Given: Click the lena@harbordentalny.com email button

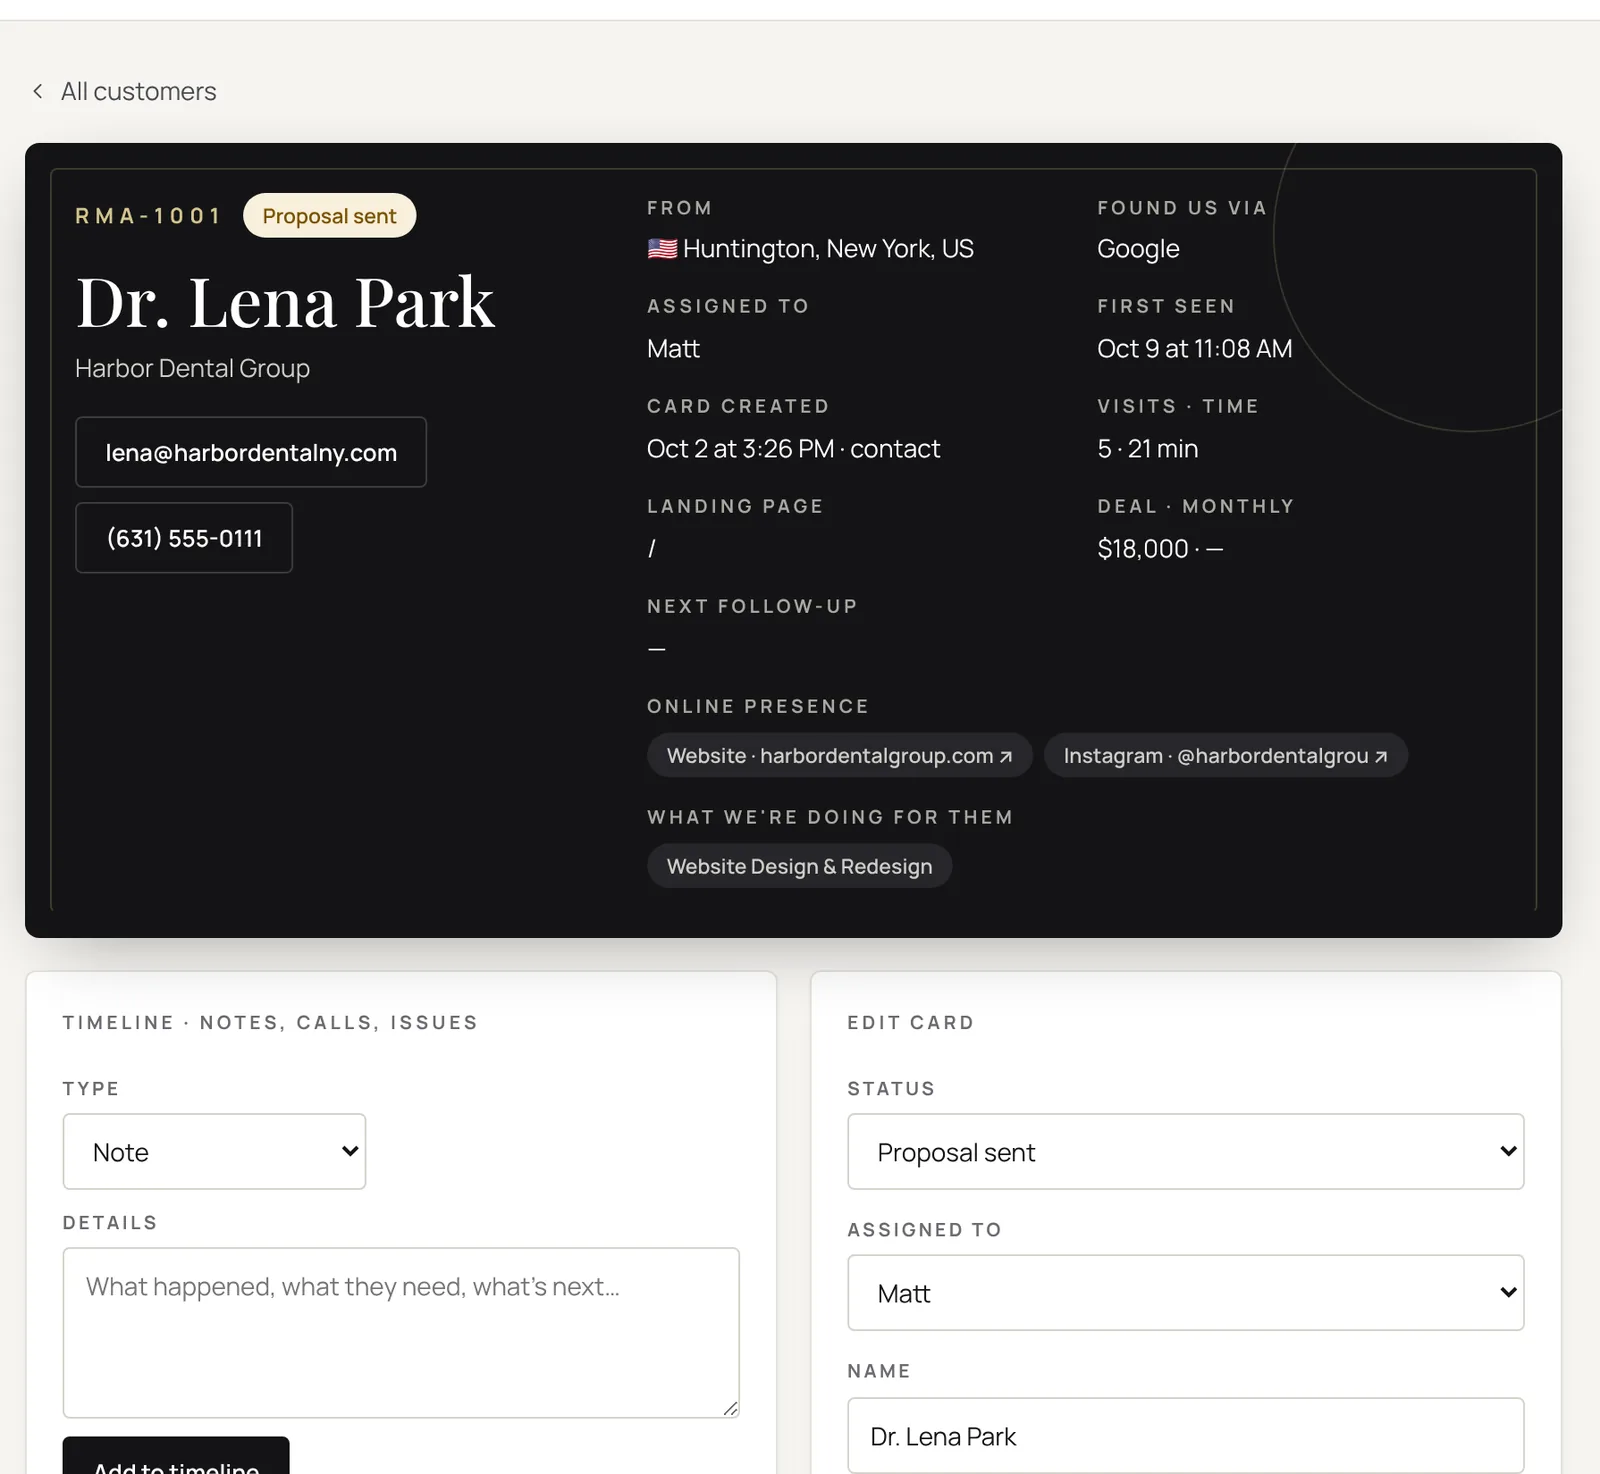Looking at the screenshot, I should [x=251, y=452].
